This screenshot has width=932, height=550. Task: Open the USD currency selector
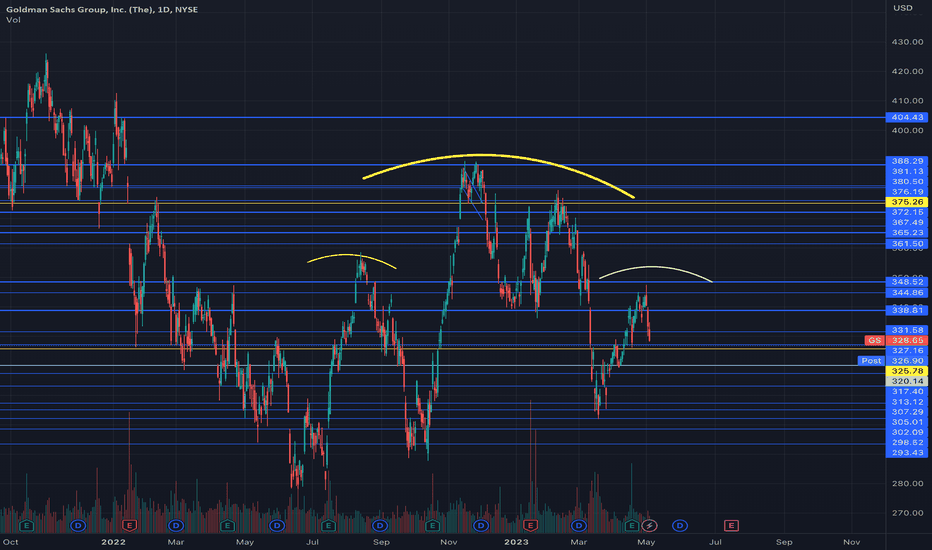tap(903, 8)
